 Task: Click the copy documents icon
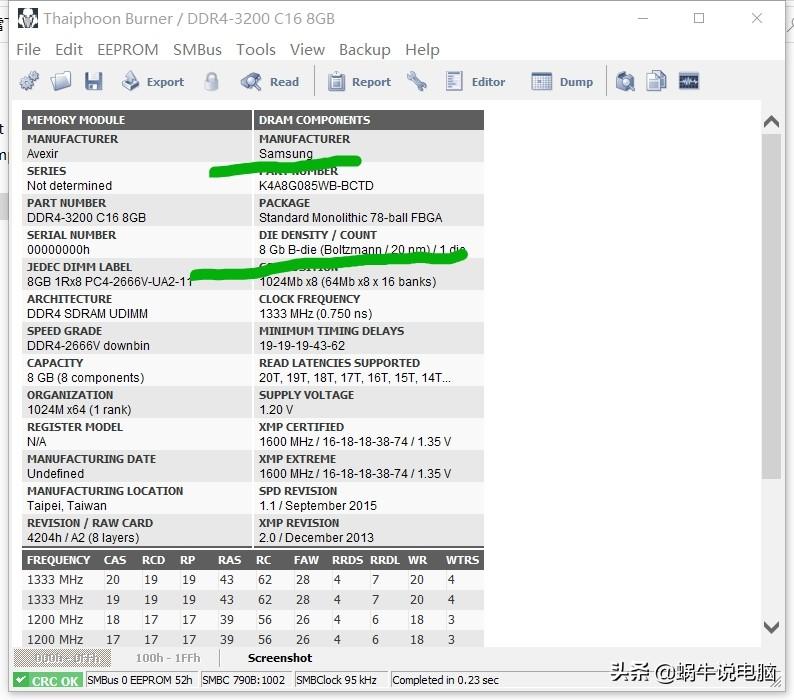[x=657, y=82]
